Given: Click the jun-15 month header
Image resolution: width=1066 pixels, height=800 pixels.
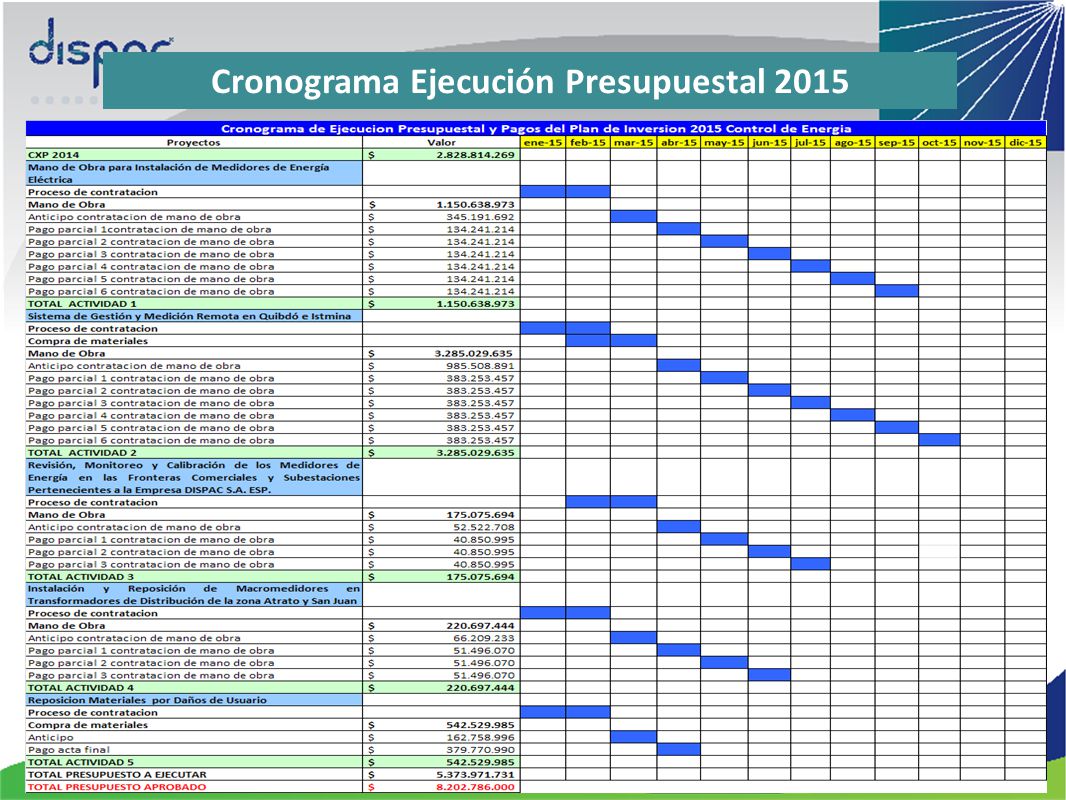Looking at the screenshot, I should point(769,143).
